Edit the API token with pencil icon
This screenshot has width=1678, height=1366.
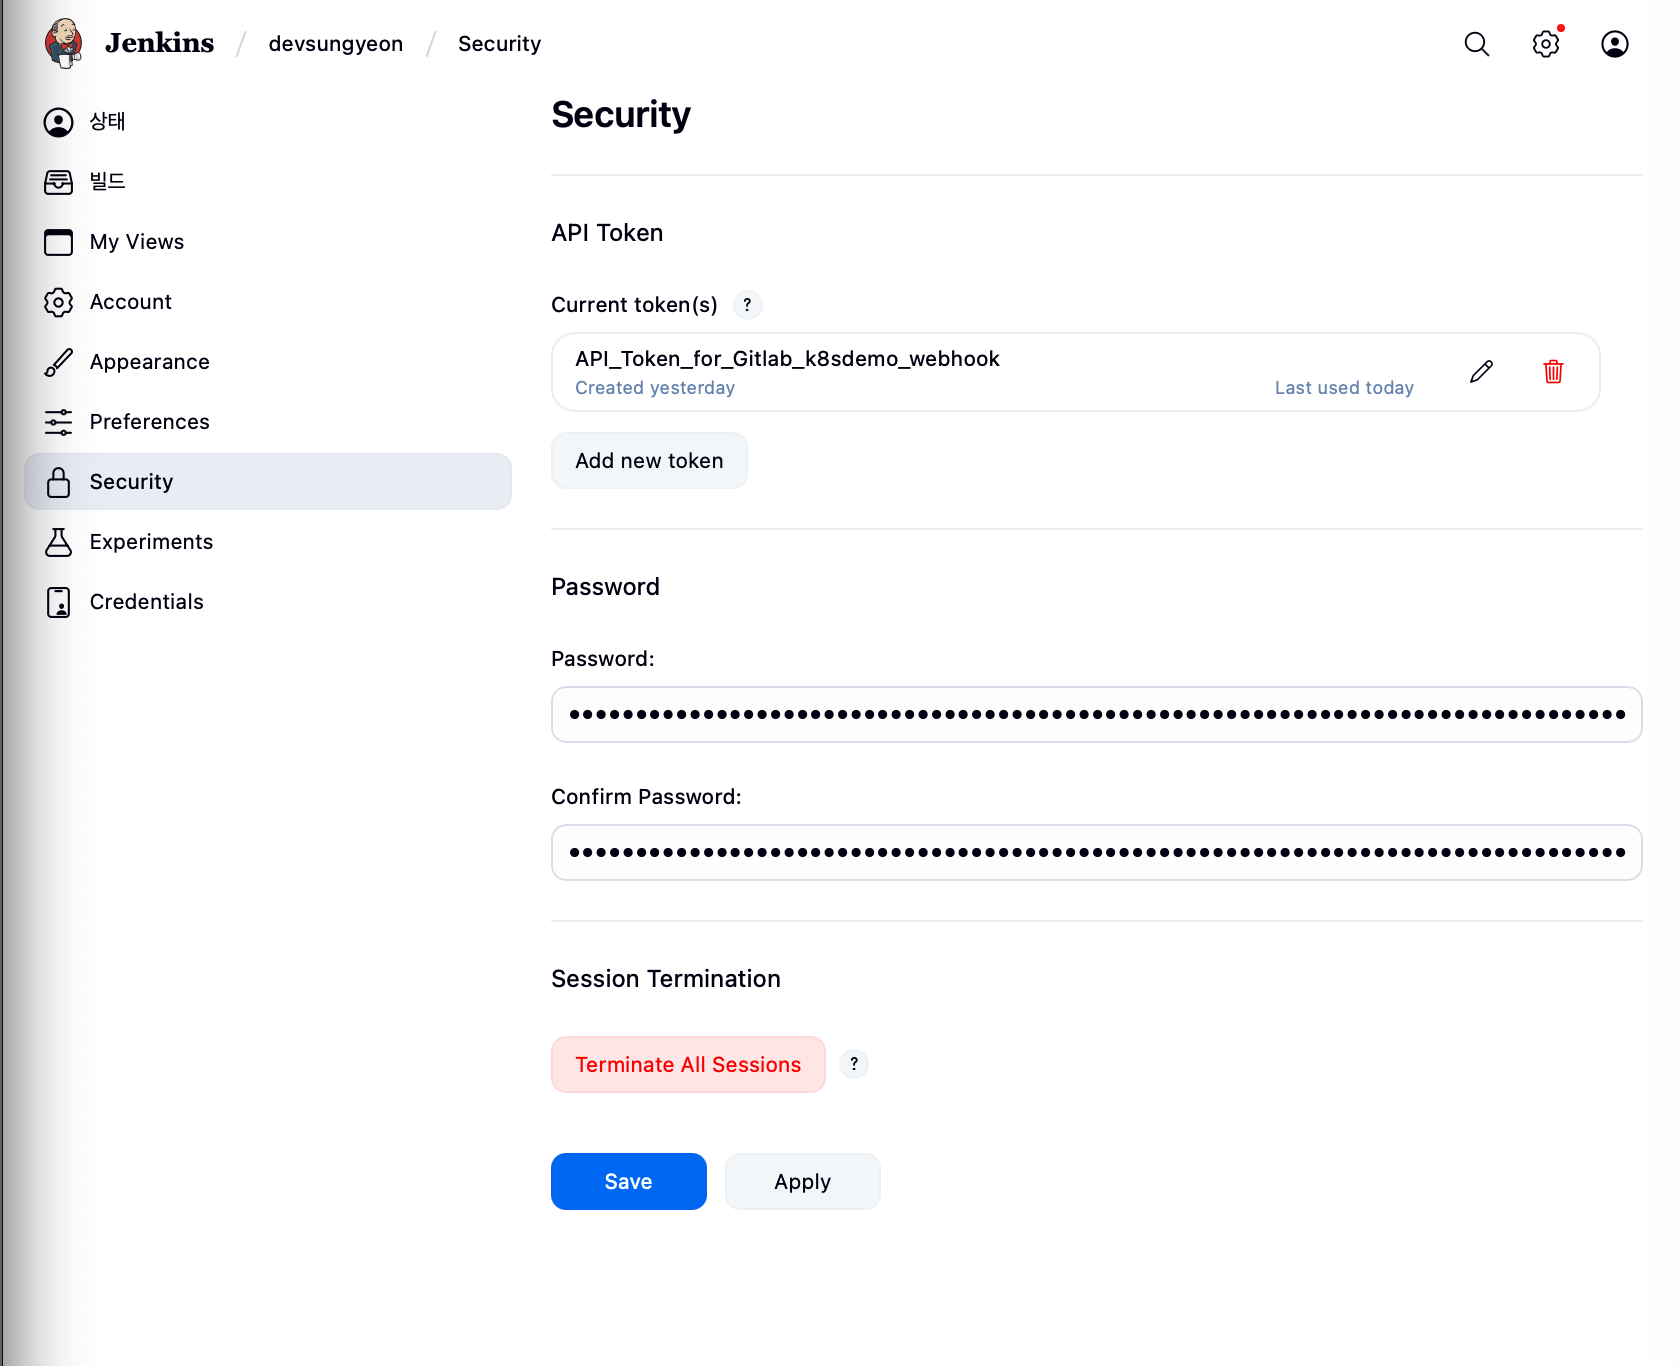[1481, 372]
